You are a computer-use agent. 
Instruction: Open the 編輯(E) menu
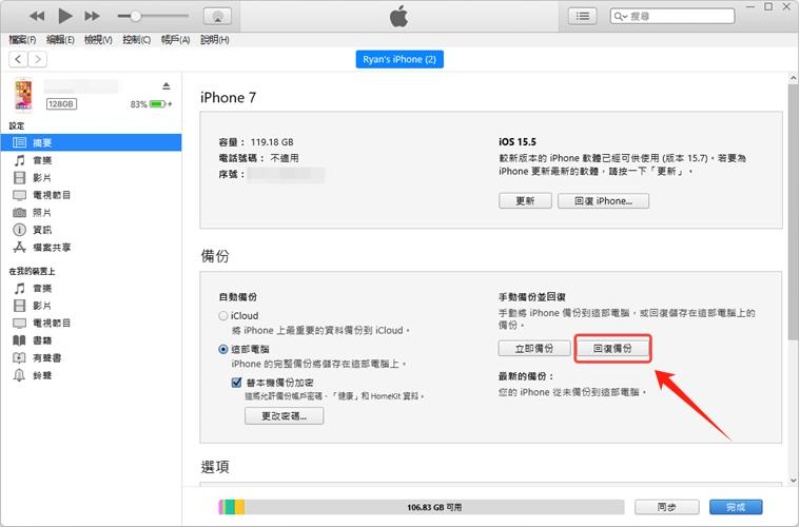(60, 39)
